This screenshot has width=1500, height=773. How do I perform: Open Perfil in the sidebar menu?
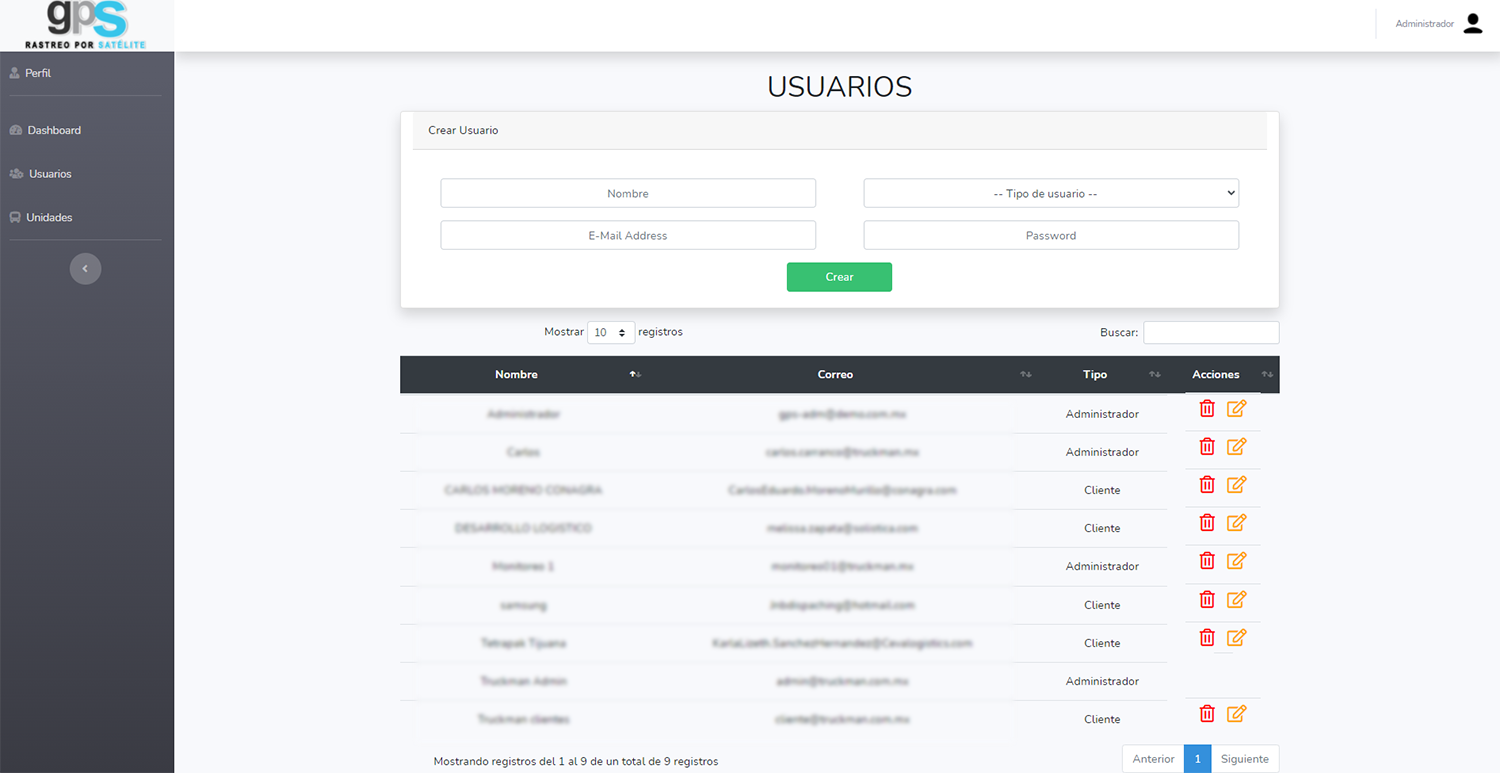click(38, 73)
